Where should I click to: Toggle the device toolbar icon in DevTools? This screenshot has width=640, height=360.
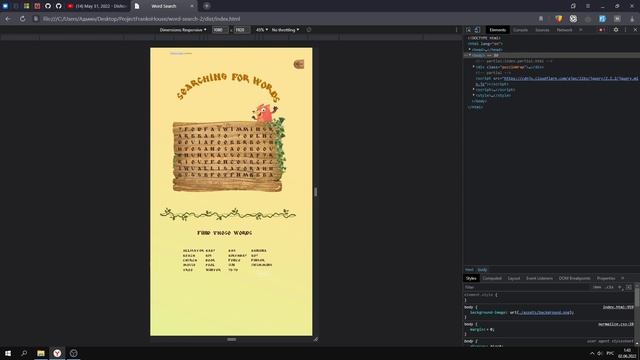[477, 30]
